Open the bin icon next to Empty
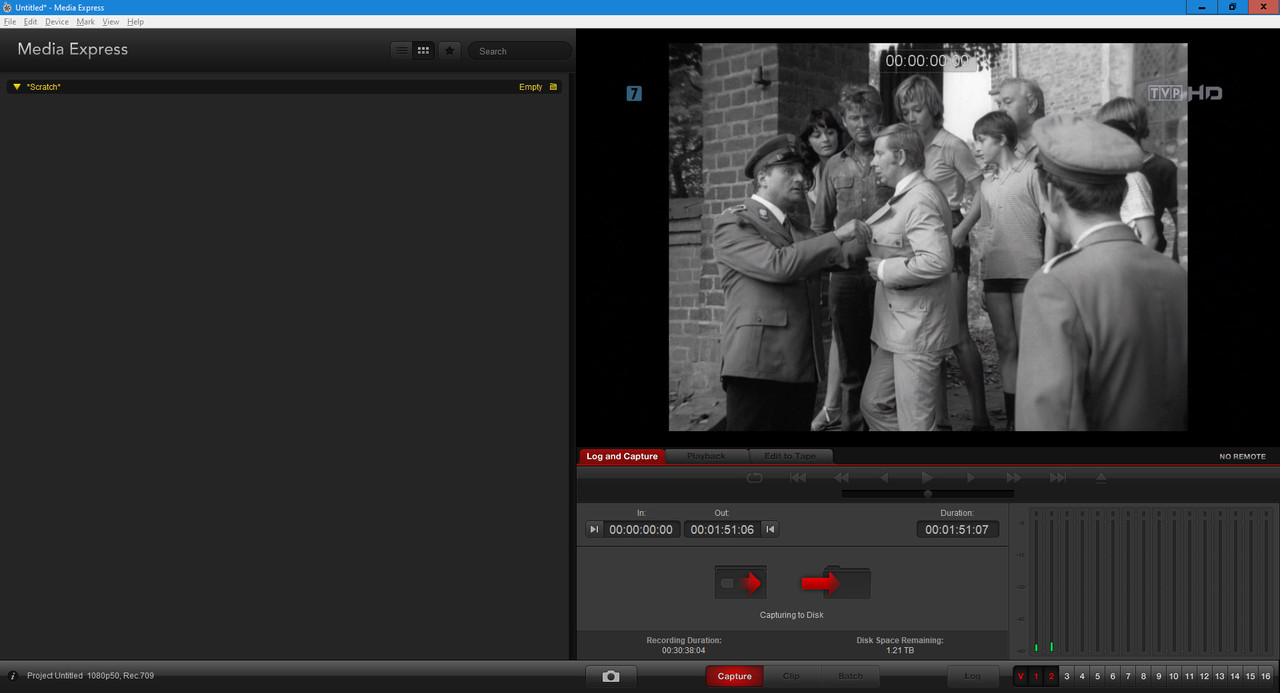 [x=554, y=87]
